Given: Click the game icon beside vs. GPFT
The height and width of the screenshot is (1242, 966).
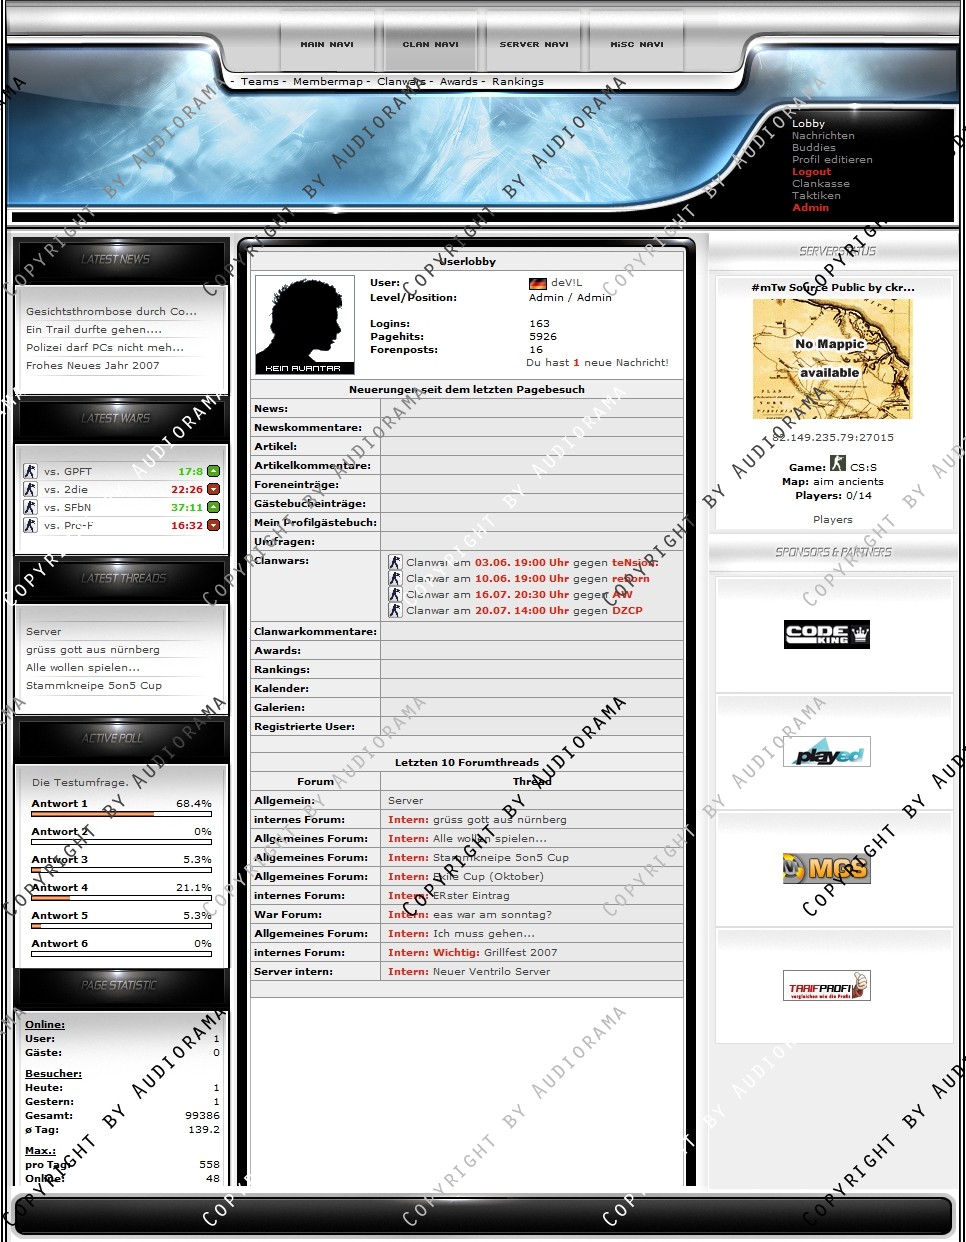Looking at the screenshot, I should click(x=30, y=471).
